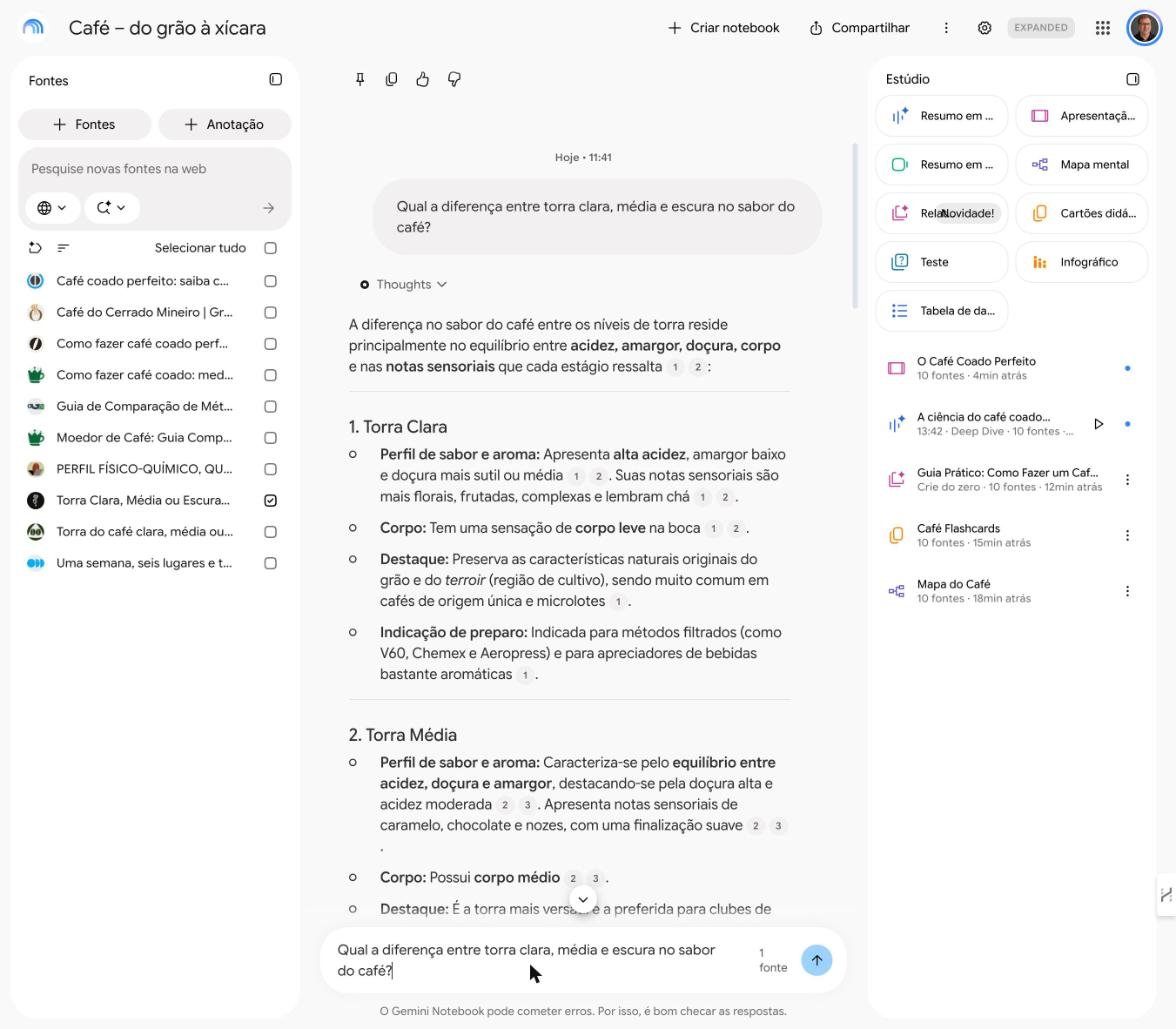Open the Google apps grid
Viewport: 1176px width, 1029px height.
(1102, 28)
